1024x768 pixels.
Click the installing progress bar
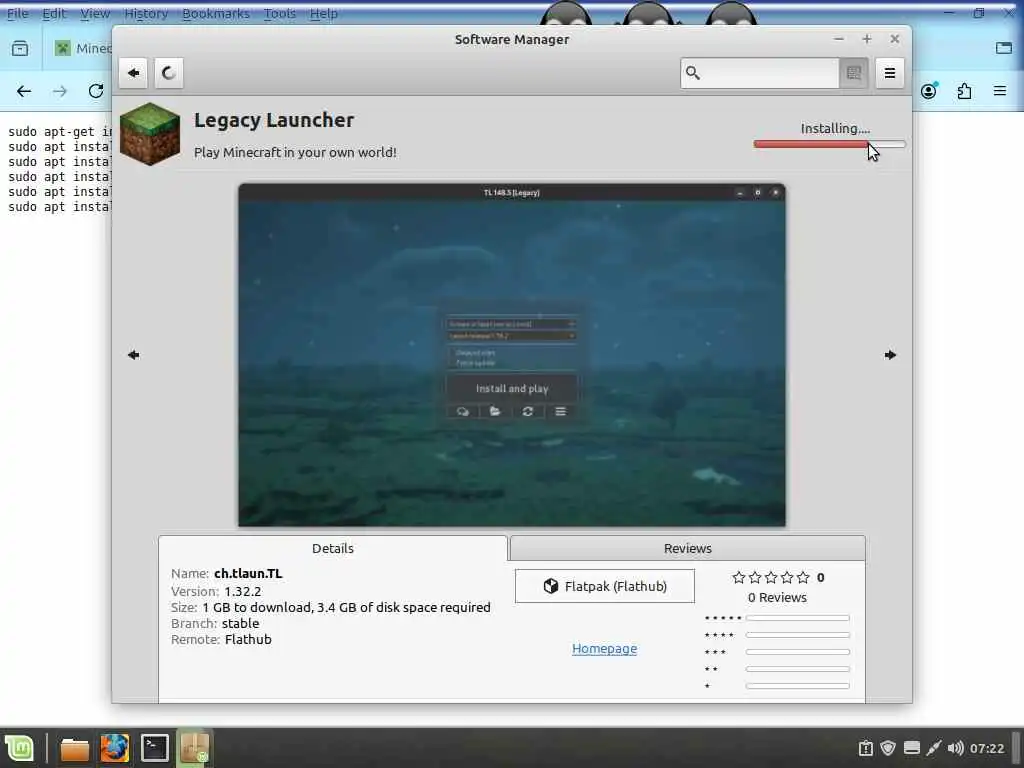click(x=829, y=144)
